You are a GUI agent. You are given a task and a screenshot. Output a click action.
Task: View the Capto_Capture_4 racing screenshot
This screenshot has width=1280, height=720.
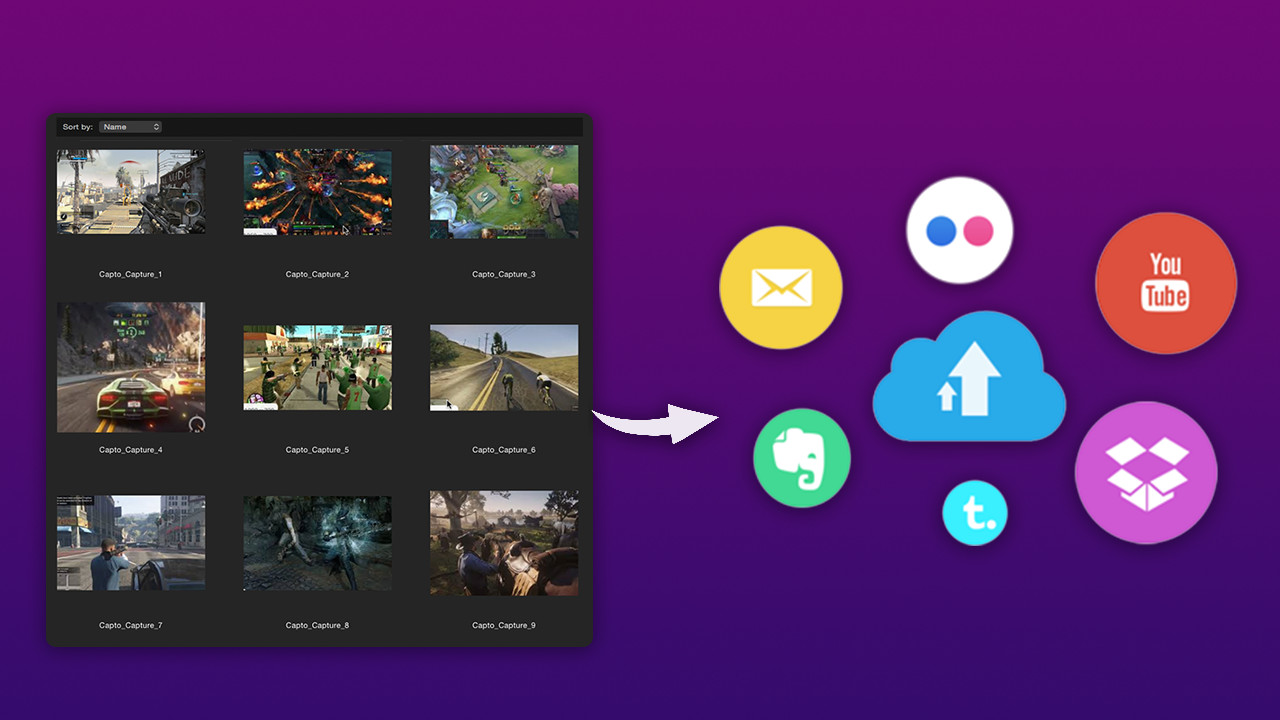[131, 367]
